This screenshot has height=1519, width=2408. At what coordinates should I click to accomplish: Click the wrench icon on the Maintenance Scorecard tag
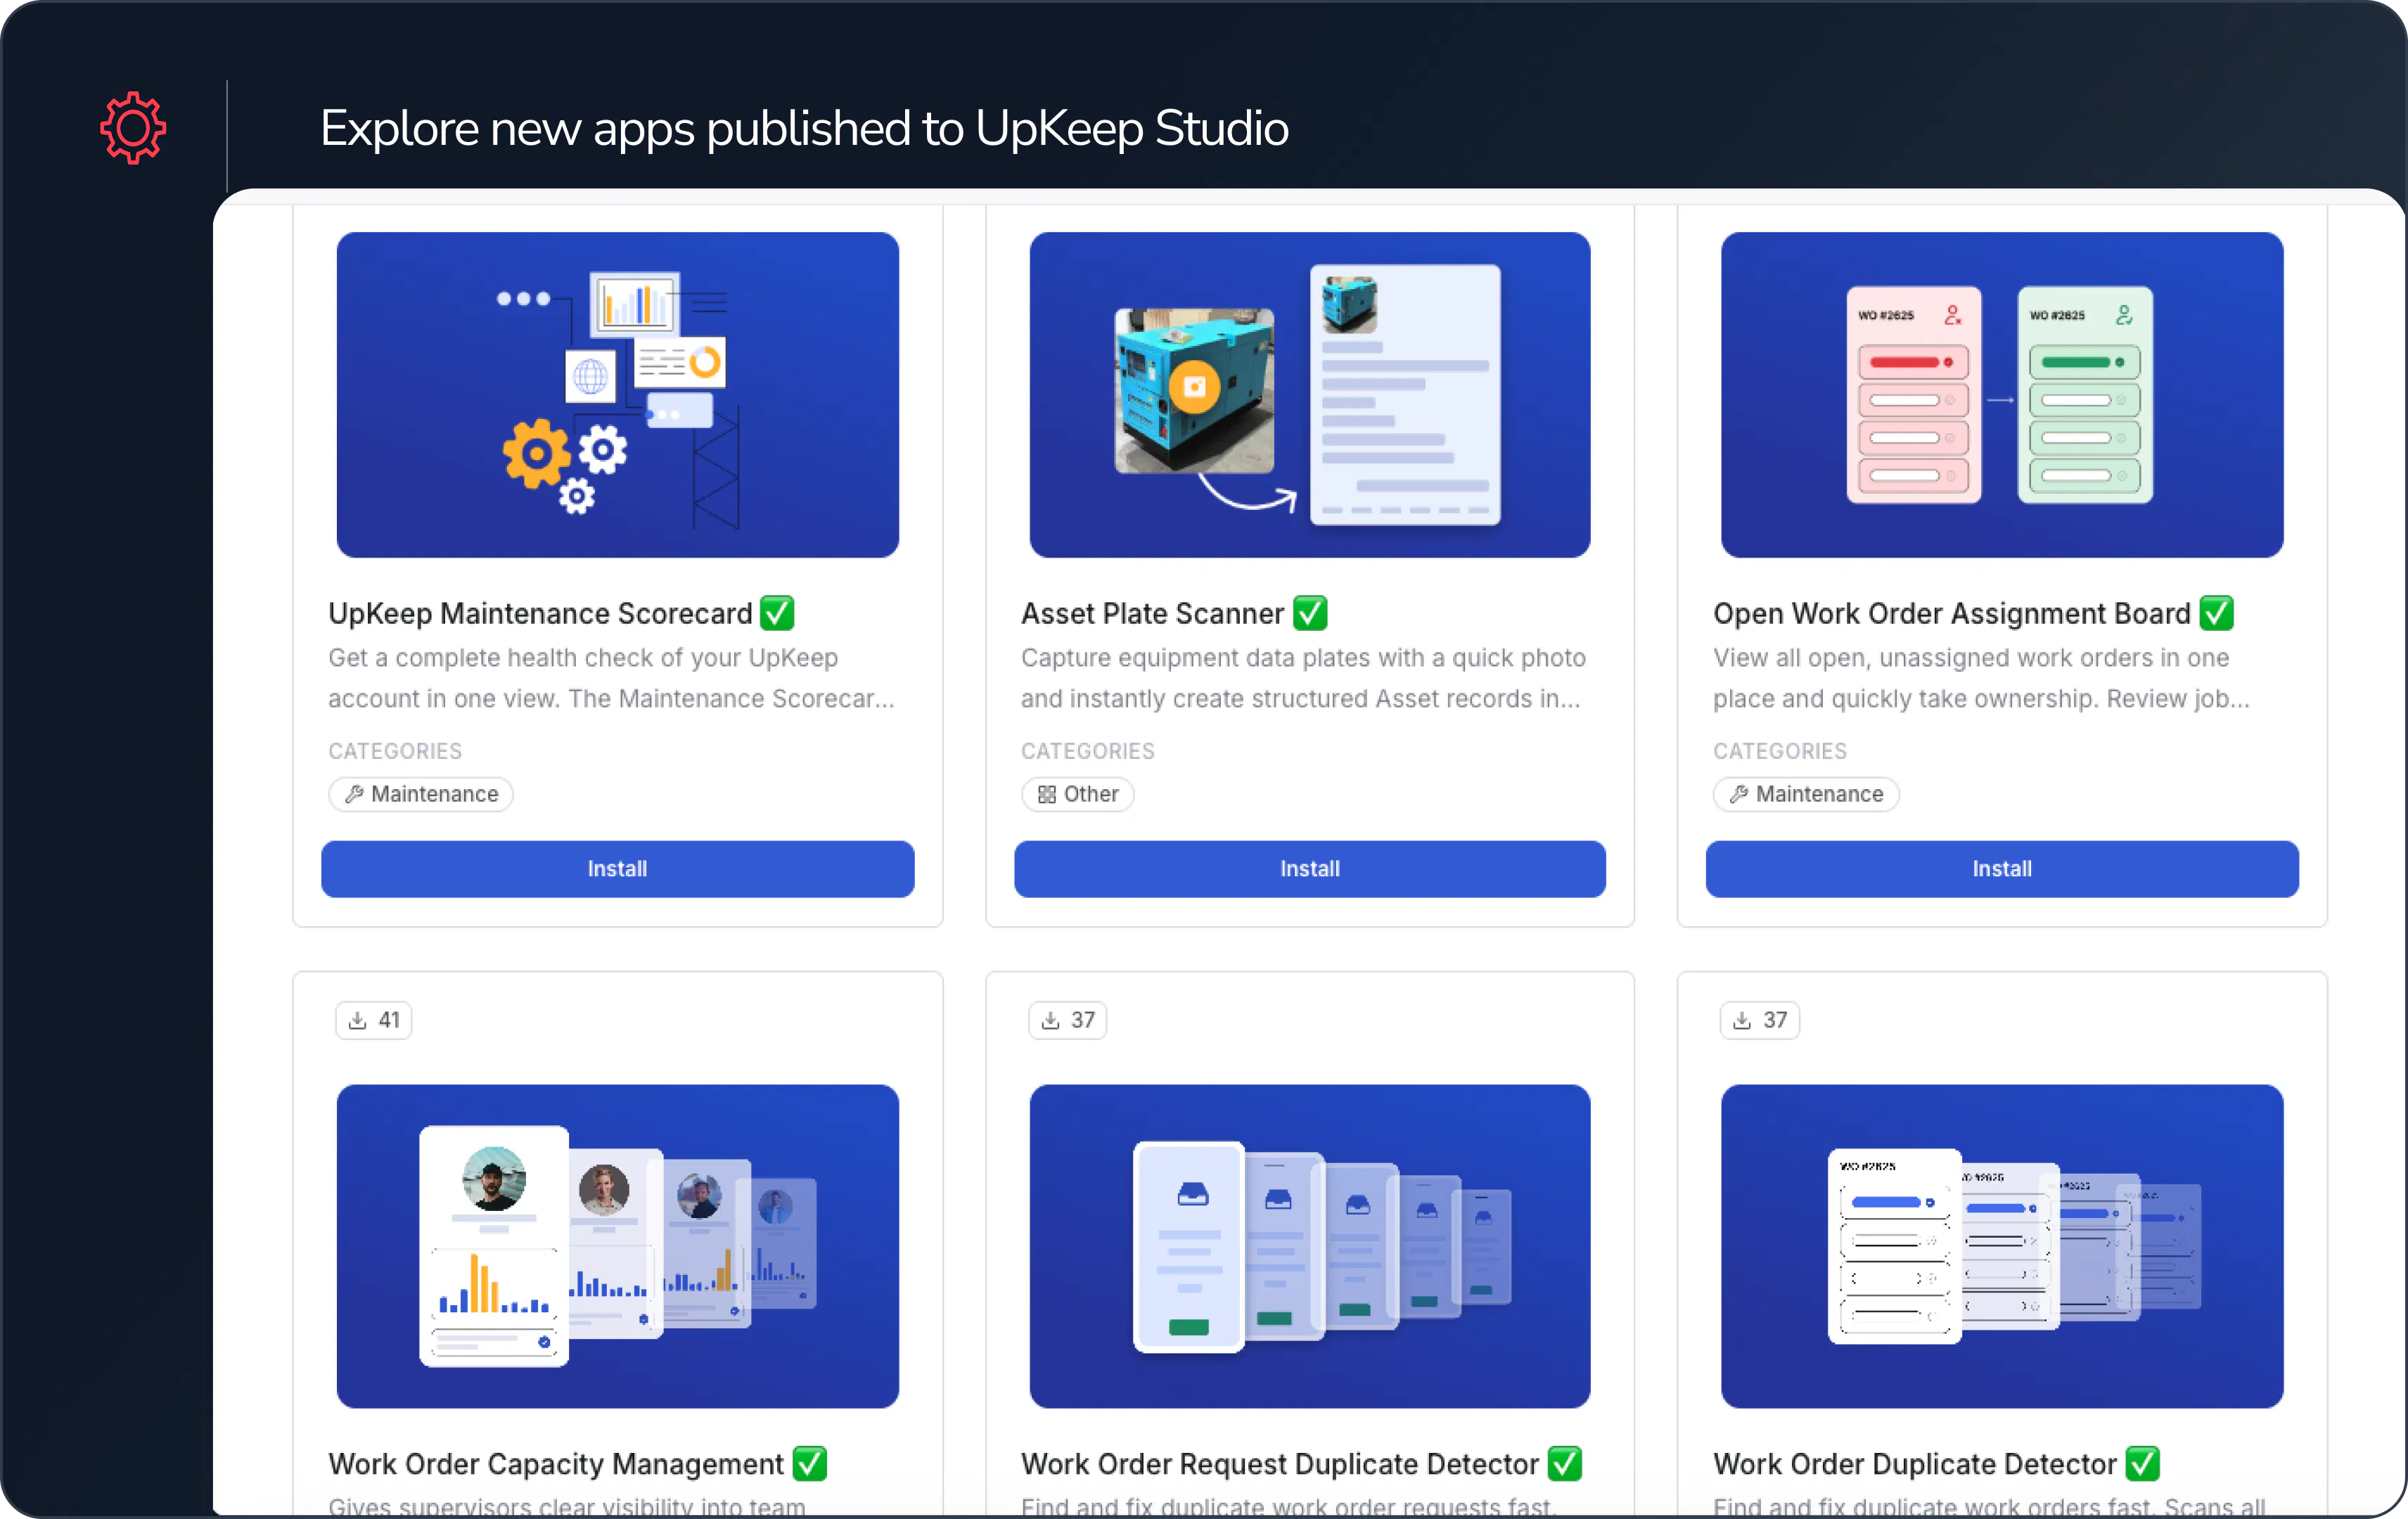click(354, 793)
